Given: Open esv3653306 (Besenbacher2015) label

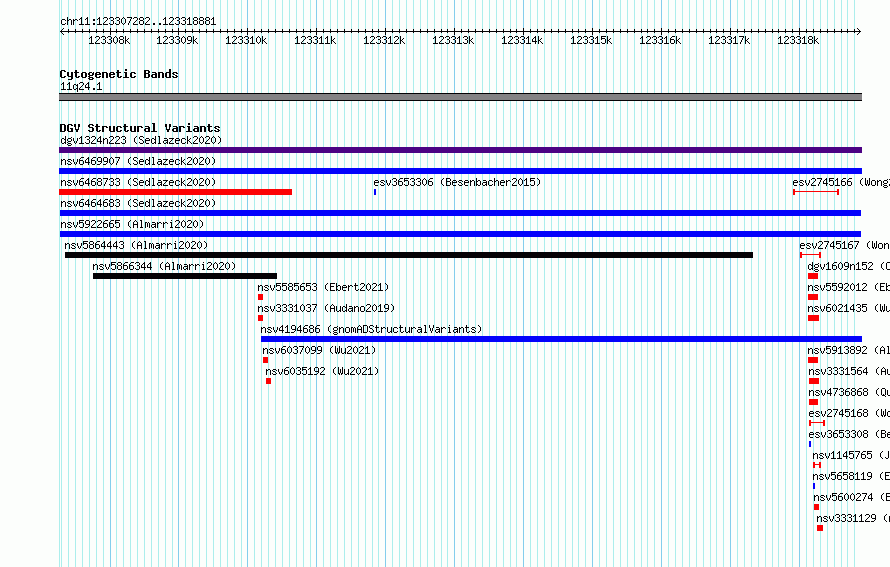Looking at the screenshot, I should coord(457,182).
